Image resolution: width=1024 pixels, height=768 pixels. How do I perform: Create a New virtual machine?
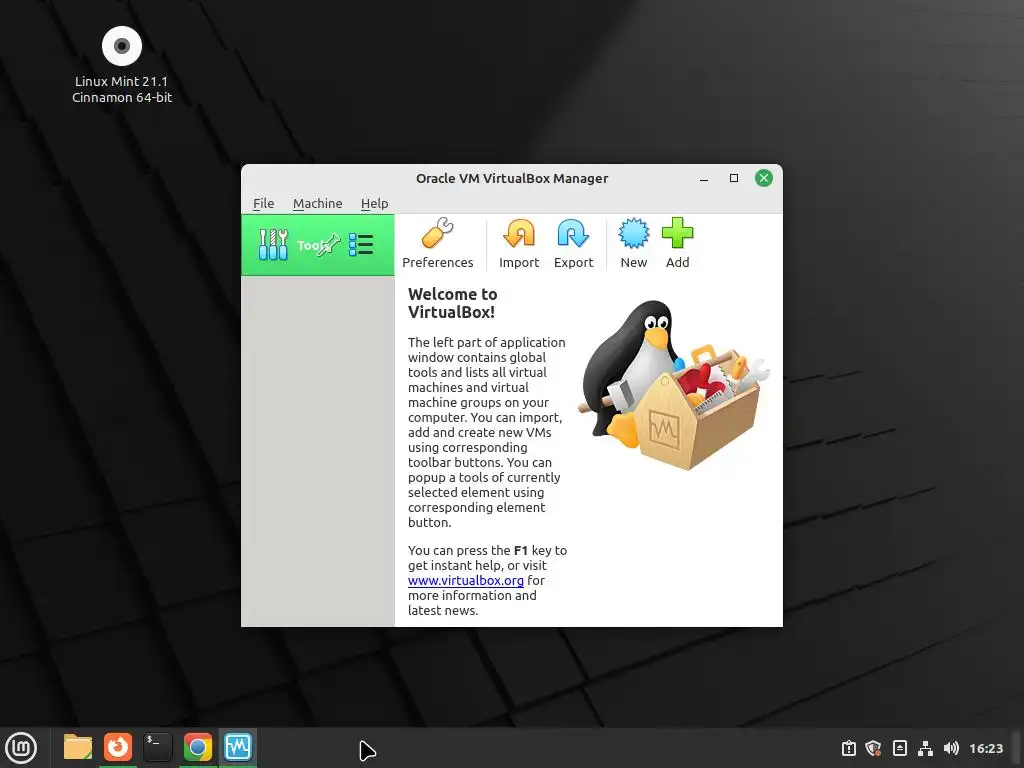(633, 244)
